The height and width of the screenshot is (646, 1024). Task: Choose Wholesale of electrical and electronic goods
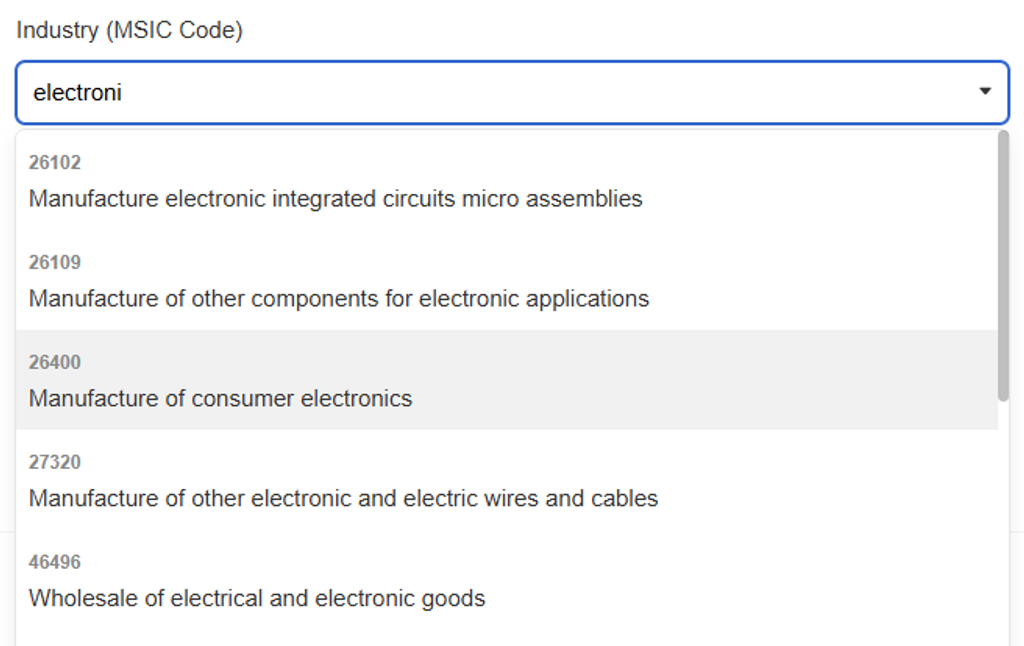257,599
